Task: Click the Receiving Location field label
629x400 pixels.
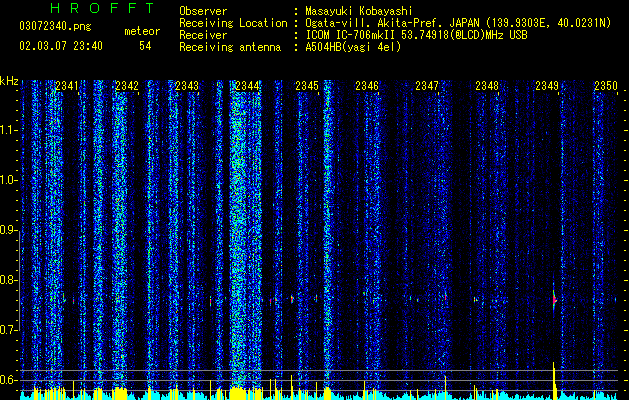Action: click(233, 23)
